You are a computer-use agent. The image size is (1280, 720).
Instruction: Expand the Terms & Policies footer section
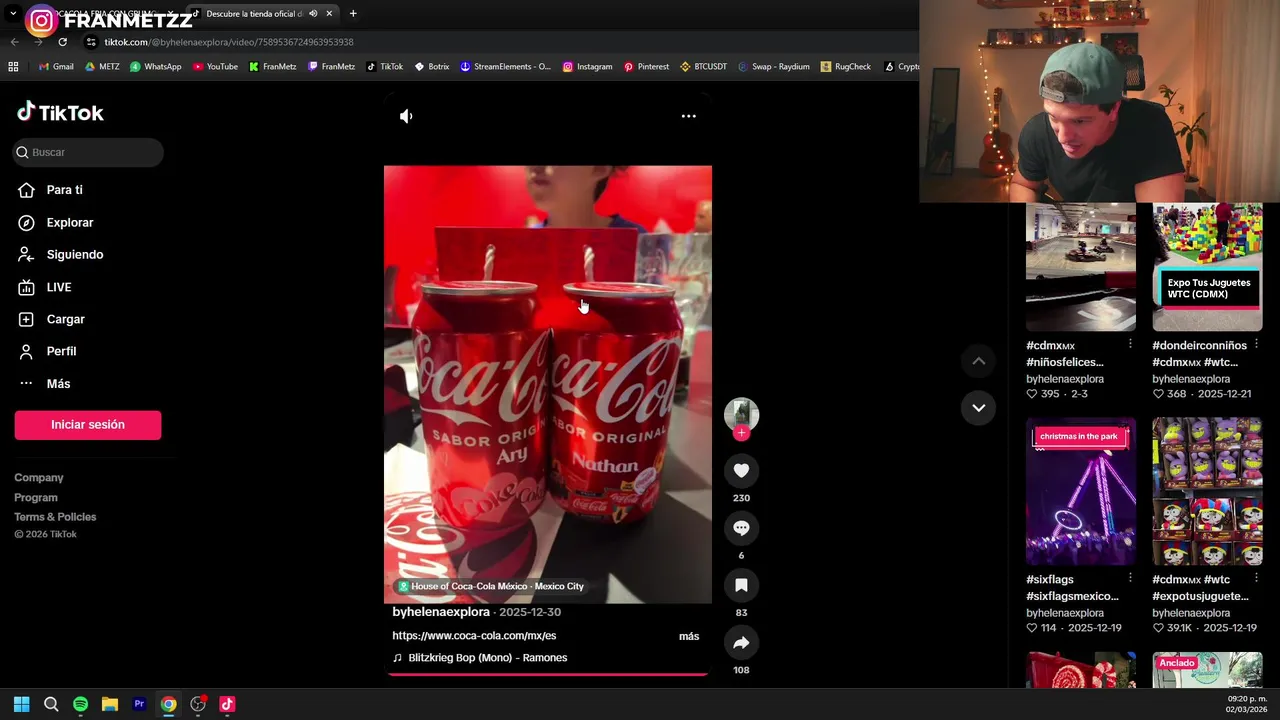[55, 517]
